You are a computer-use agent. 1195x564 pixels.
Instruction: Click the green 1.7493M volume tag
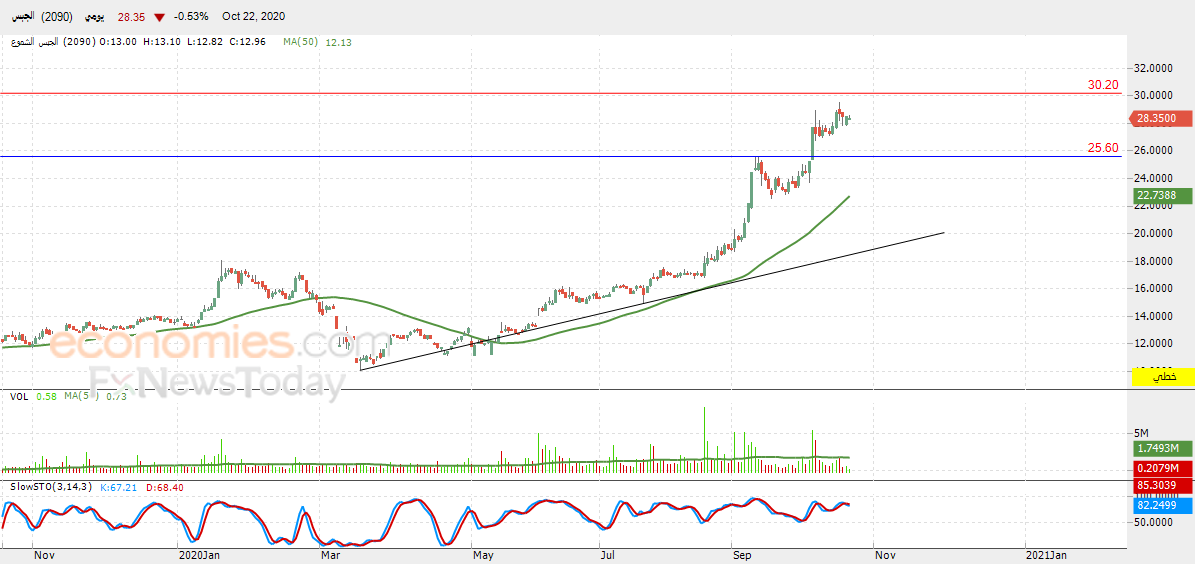tap(1158, 449)
